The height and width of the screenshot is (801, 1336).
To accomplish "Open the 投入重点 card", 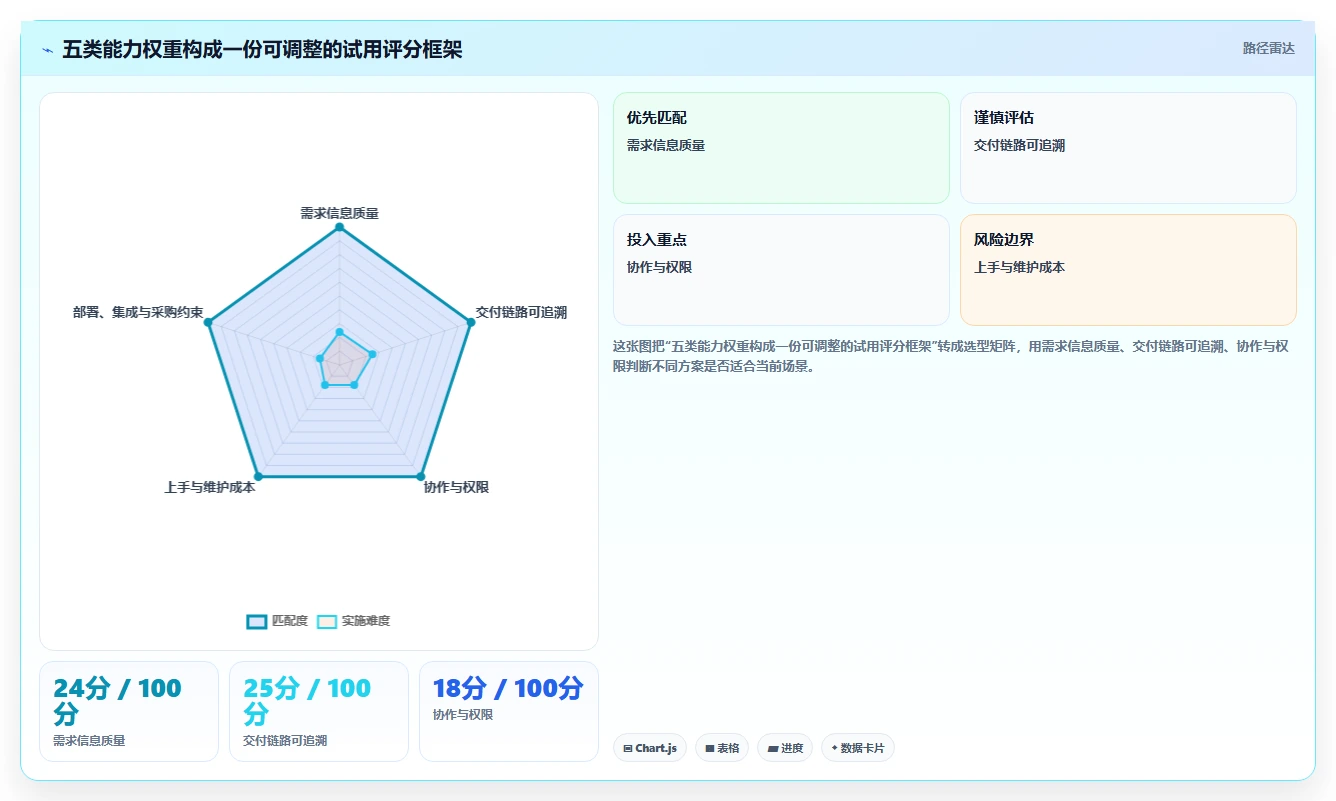I will click(x=781, y=270).
